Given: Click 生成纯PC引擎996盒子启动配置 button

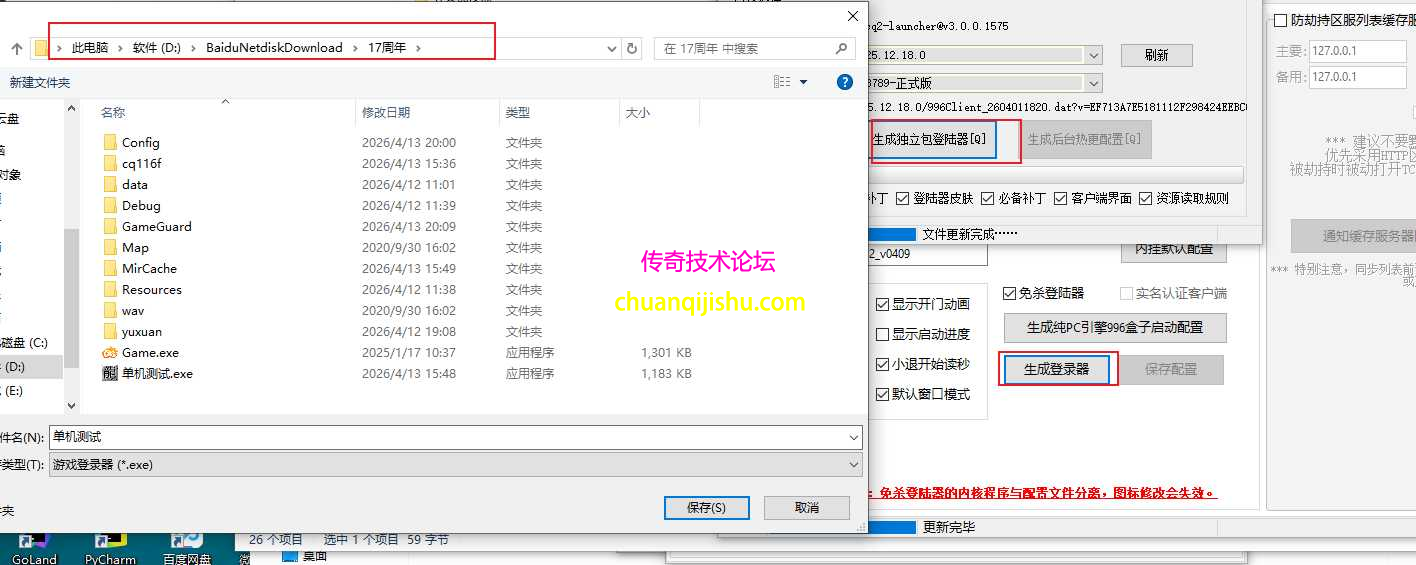Looking at the screenshot, I should [x=1113, y=327].
